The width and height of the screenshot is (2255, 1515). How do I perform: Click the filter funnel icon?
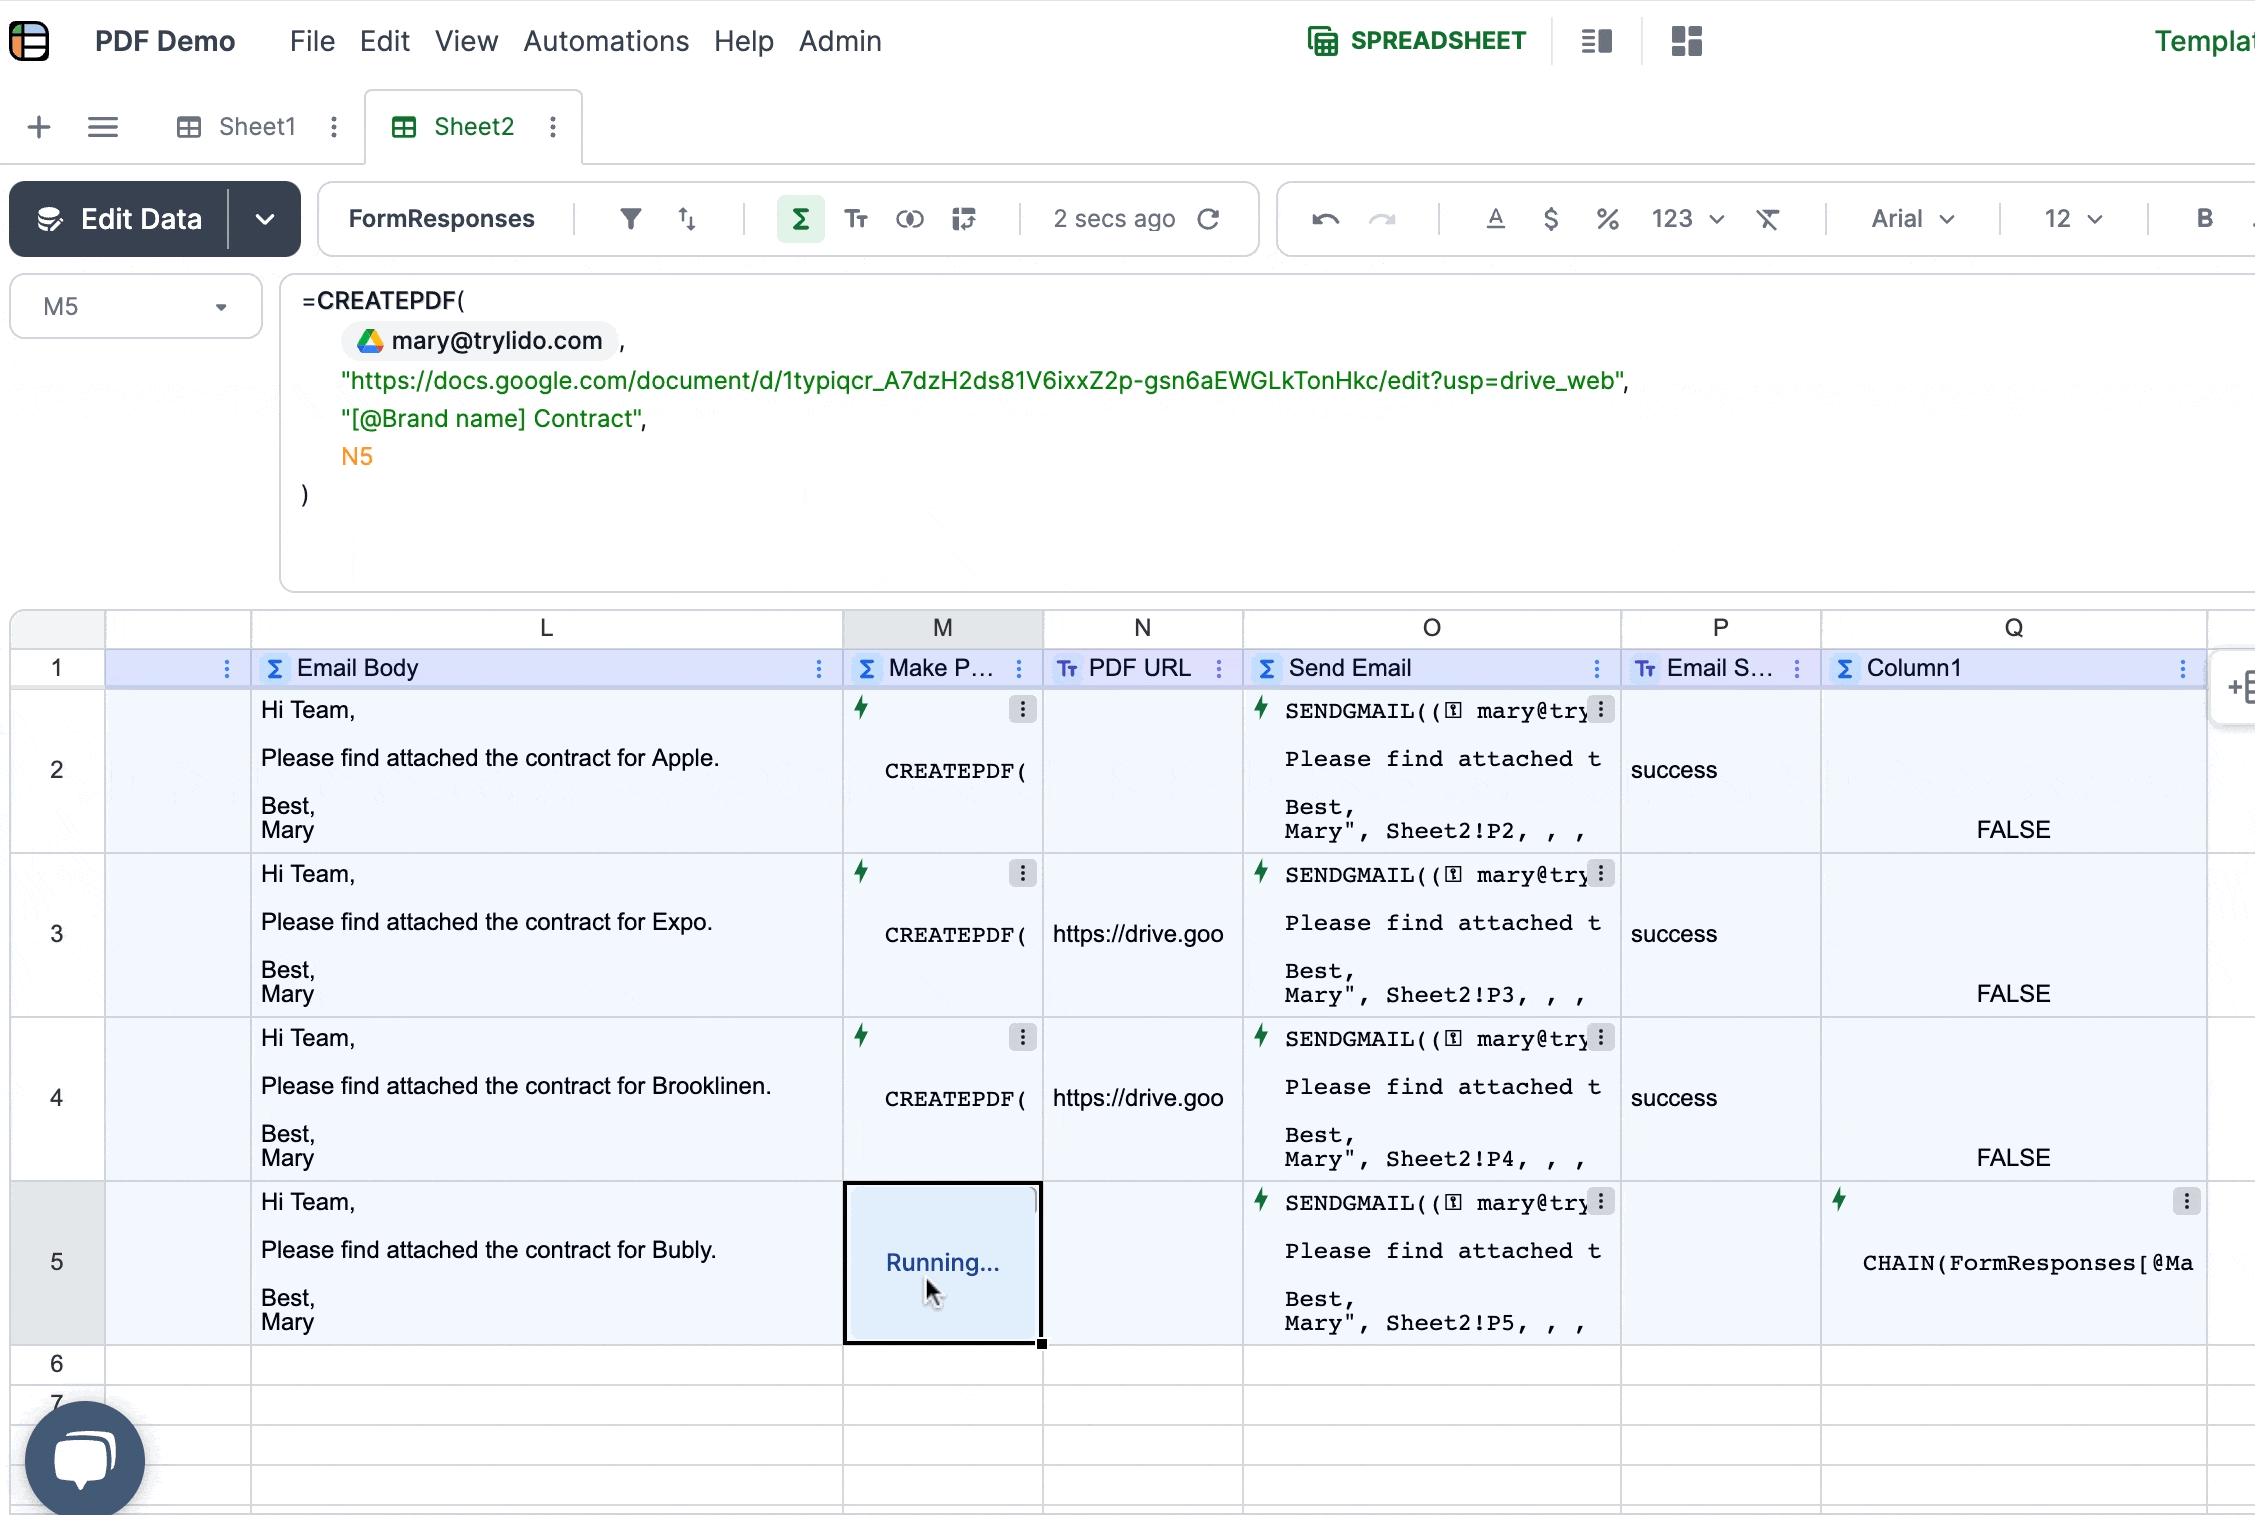click(x=630, y=219)
